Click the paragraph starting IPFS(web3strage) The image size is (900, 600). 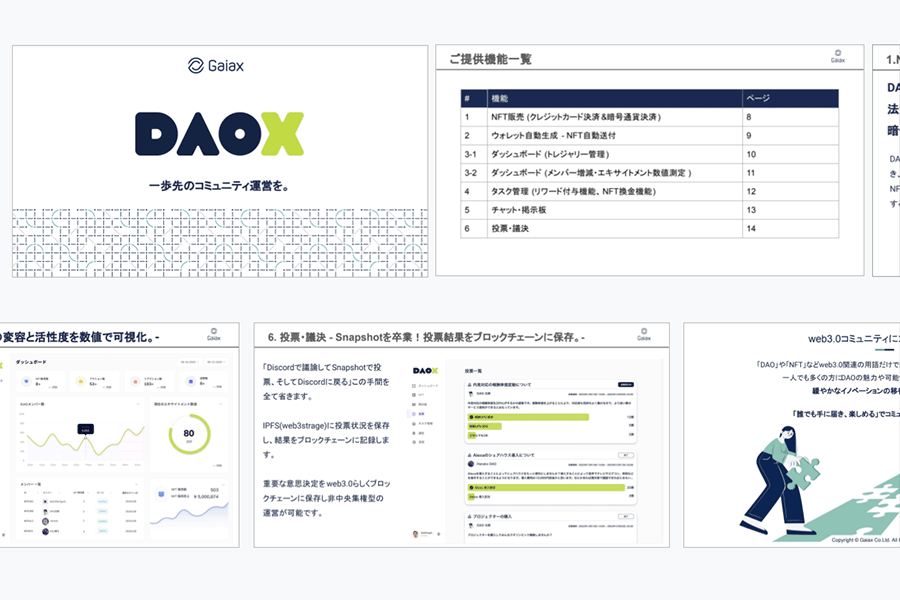click(x=326, y=440)
